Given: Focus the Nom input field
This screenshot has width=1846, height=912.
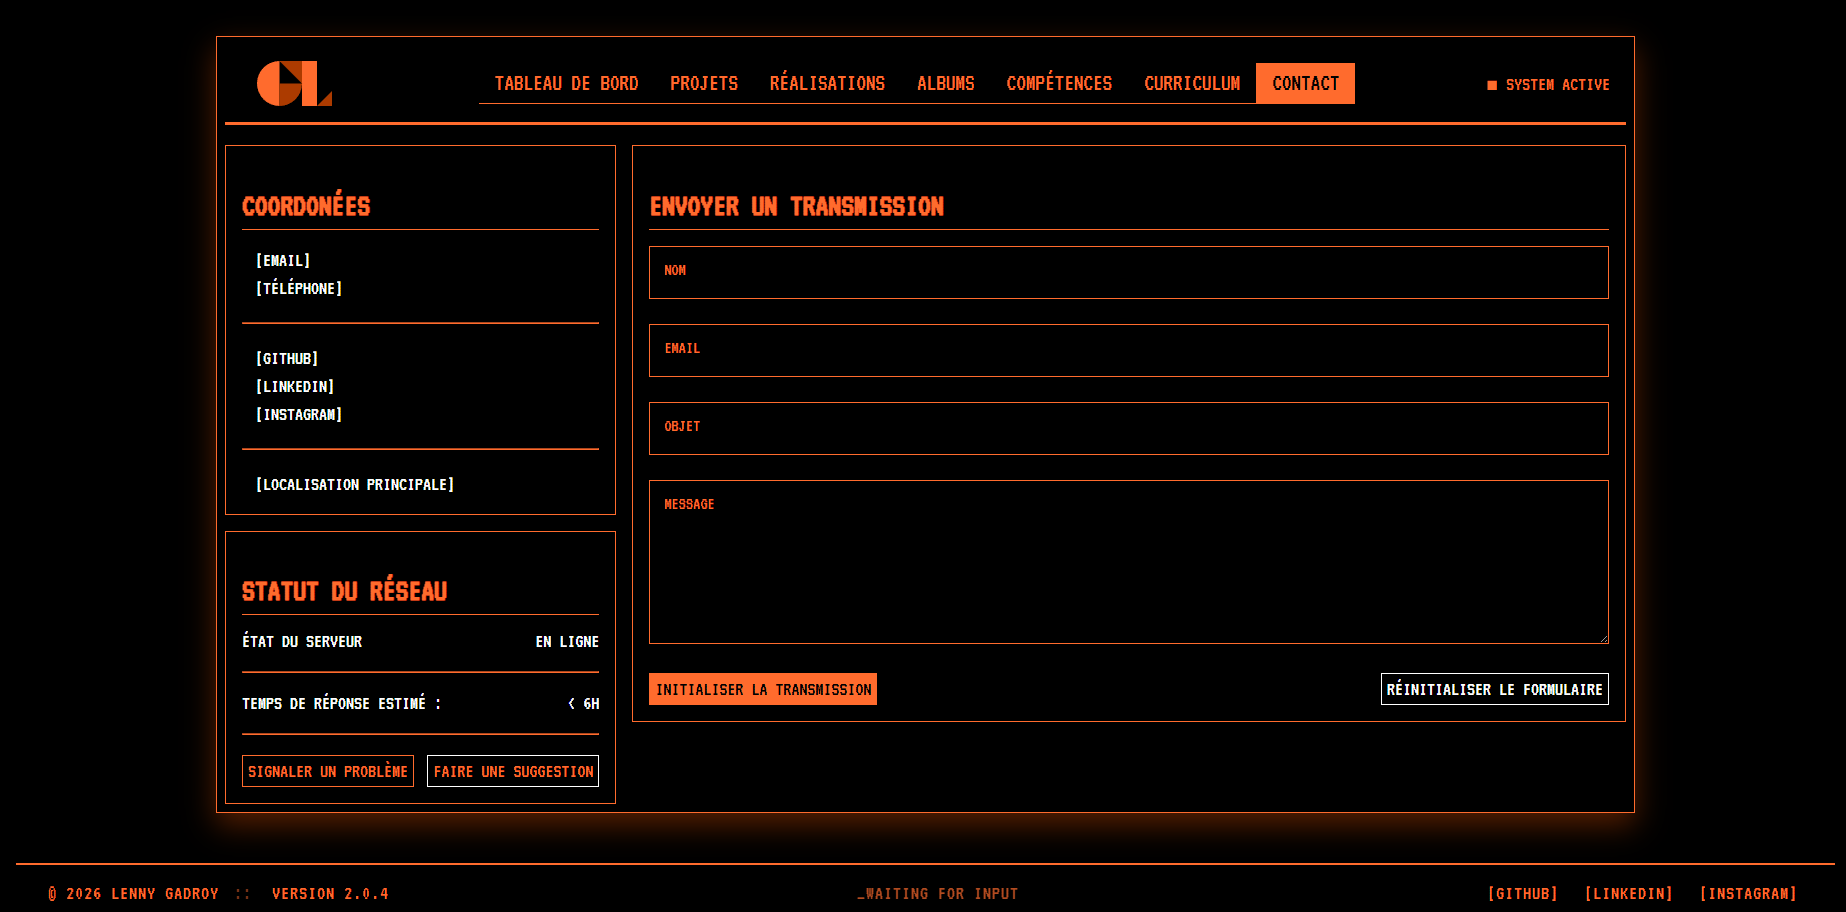Looking at the screenshot, I should 1128,272.
